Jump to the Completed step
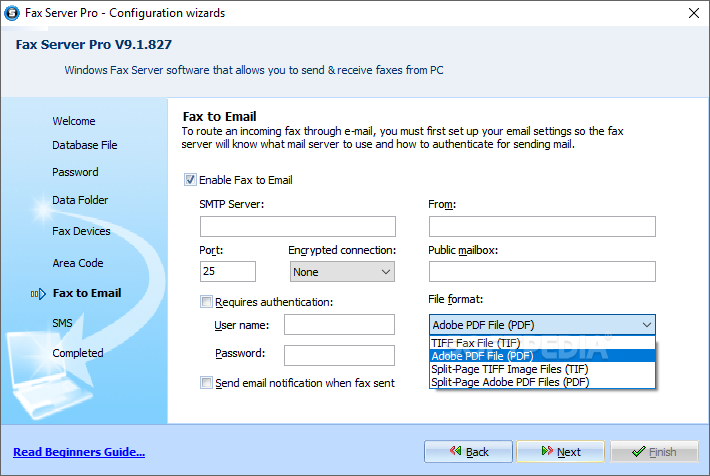Screen dimensions: 710x476 pos(78,353)
